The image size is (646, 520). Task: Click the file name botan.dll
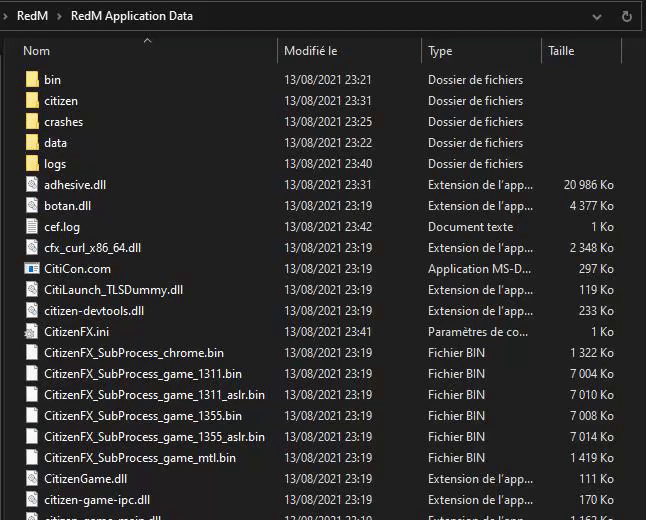(68, 206)
